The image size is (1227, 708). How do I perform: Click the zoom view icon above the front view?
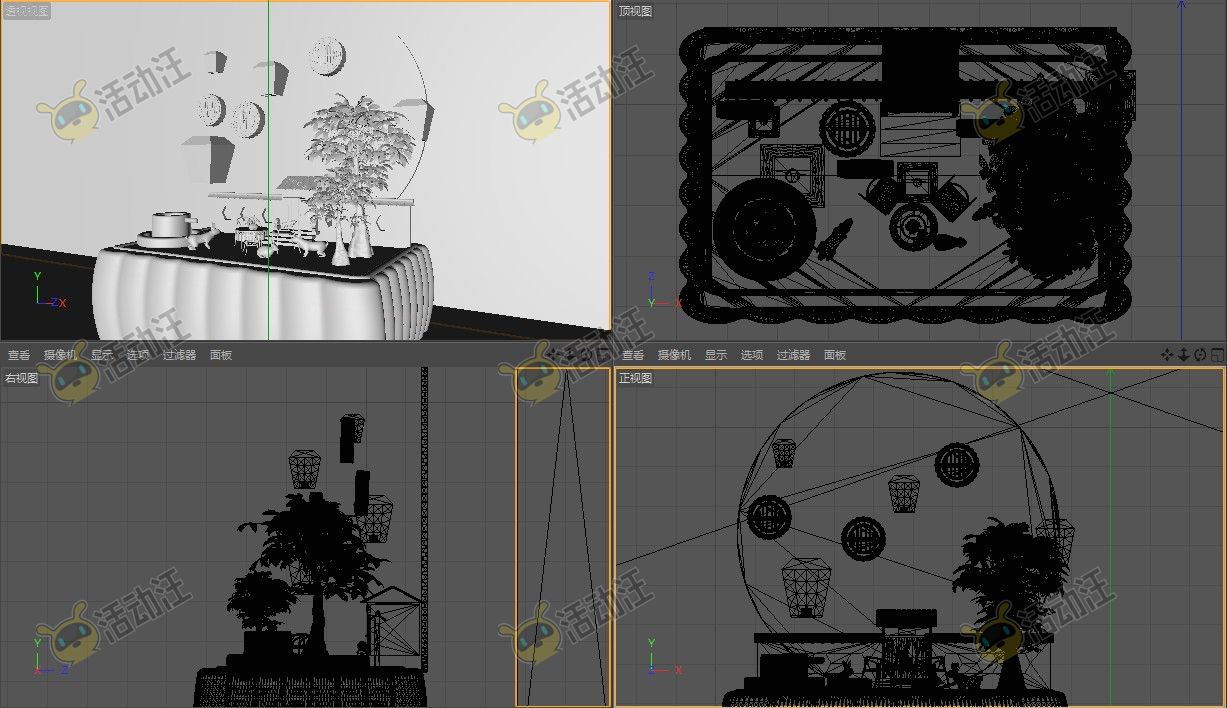tap(1184, 355)
